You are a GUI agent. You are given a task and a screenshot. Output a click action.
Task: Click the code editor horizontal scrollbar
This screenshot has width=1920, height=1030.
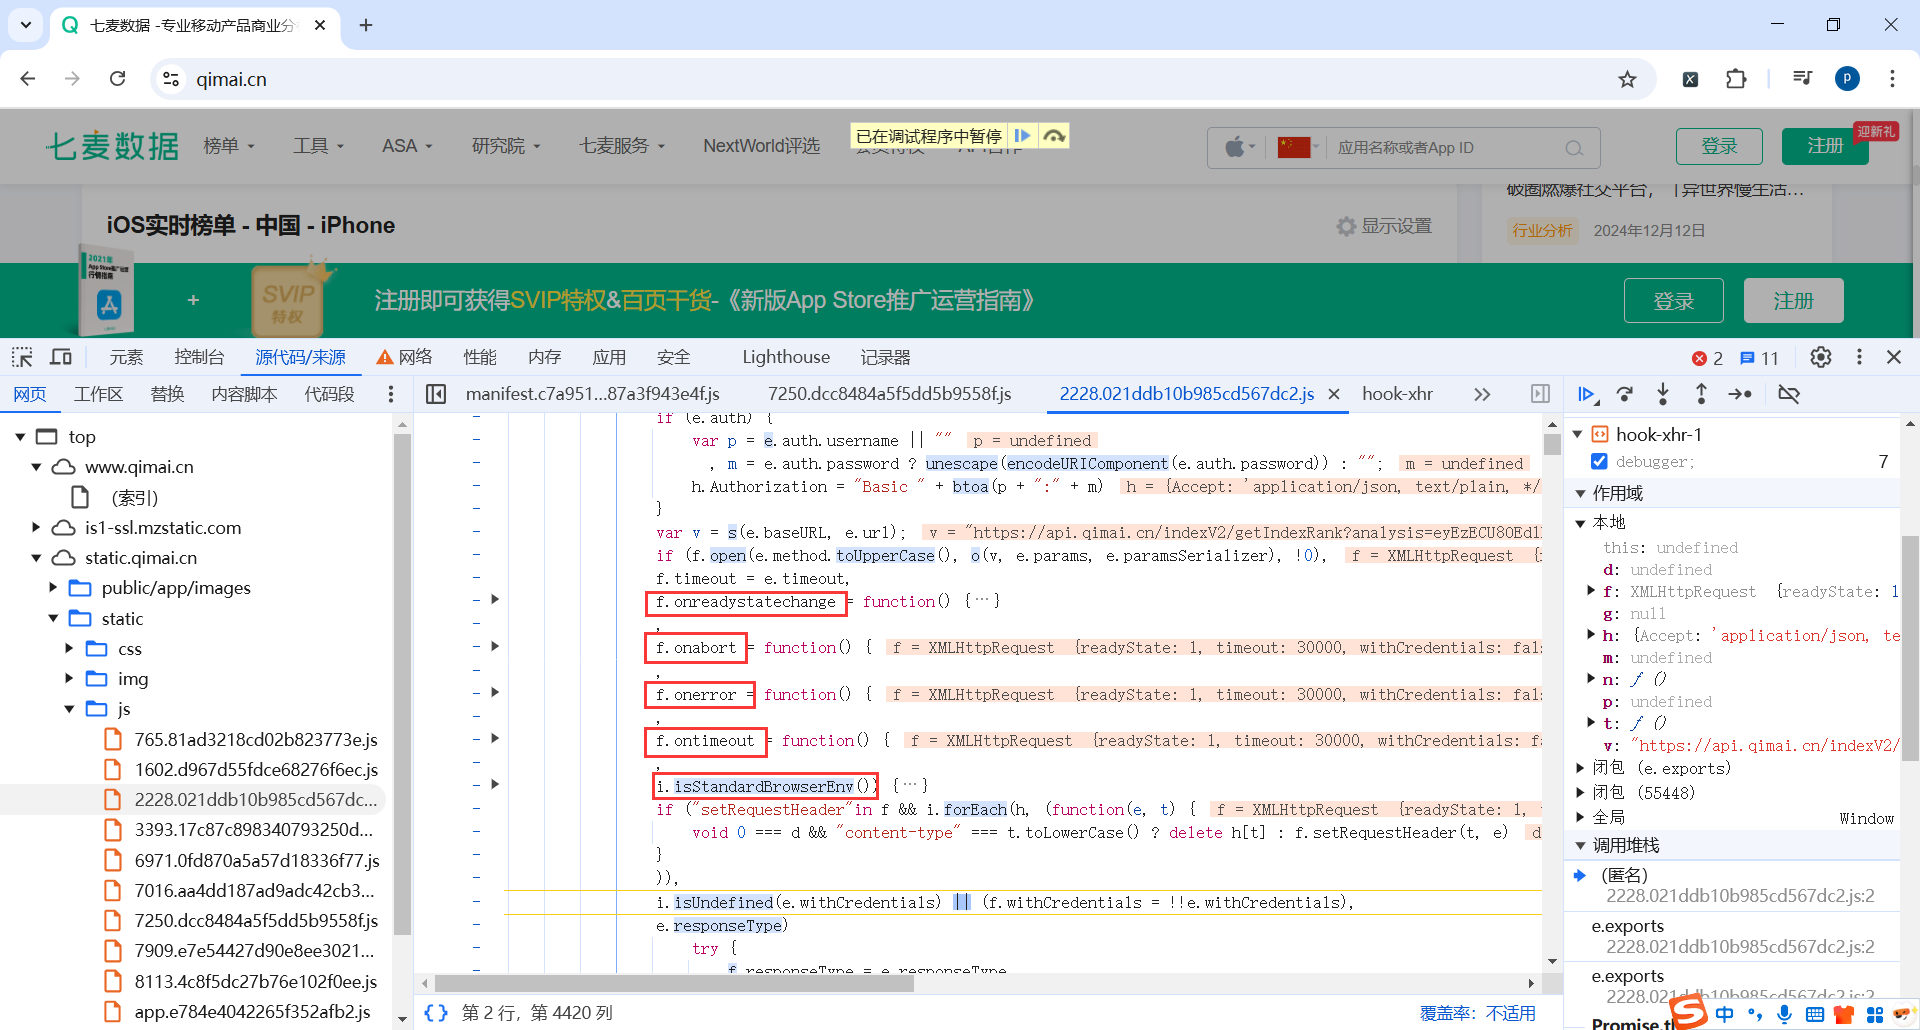674,983
